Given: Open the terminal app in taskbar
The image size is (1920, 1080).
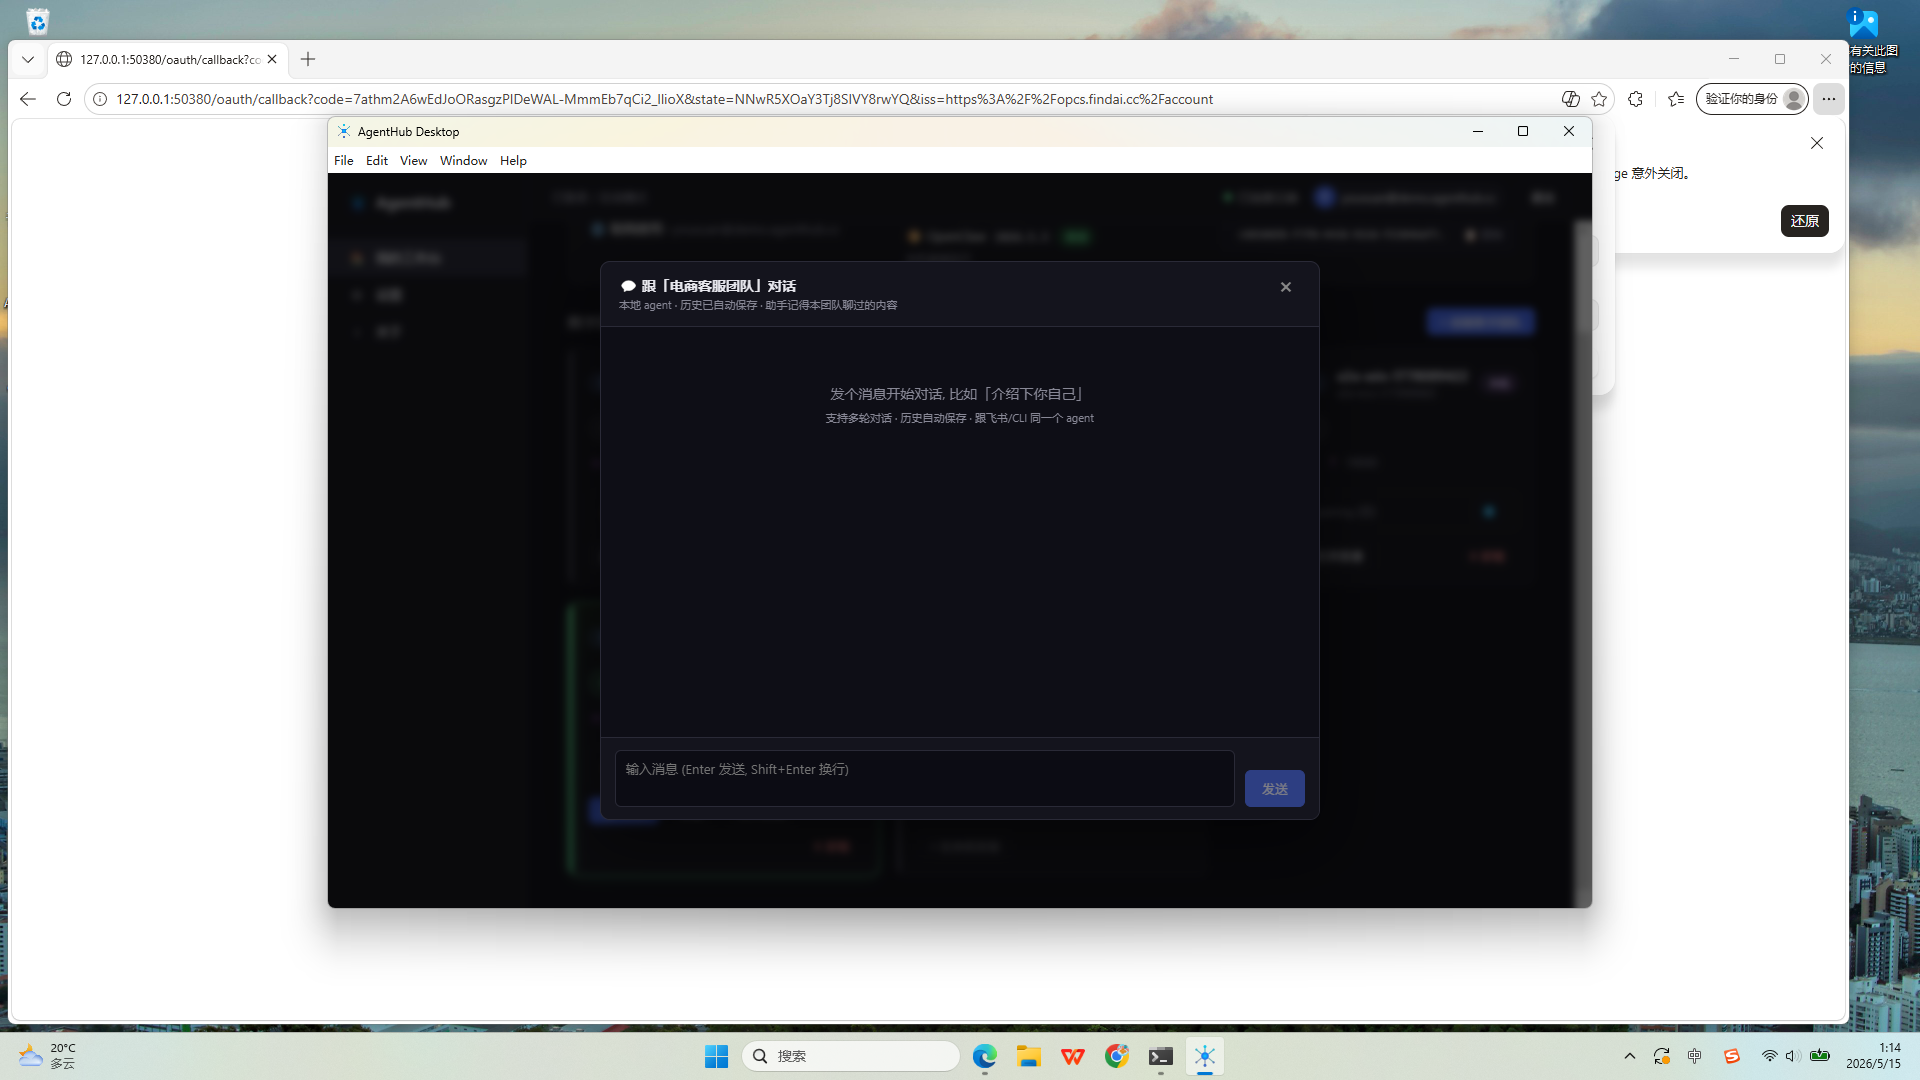Looking at the screenshot, I should (1161, 1056).
